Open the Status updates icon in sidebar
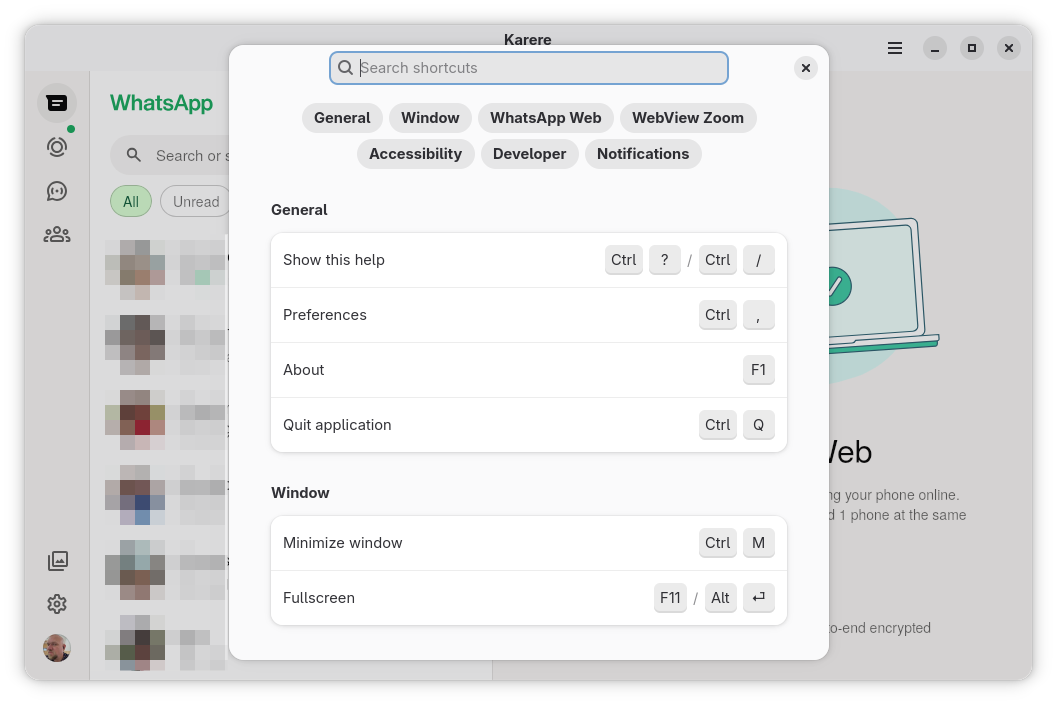Image resolution: width=1057 pixels, height=705 pixels. 57,147
